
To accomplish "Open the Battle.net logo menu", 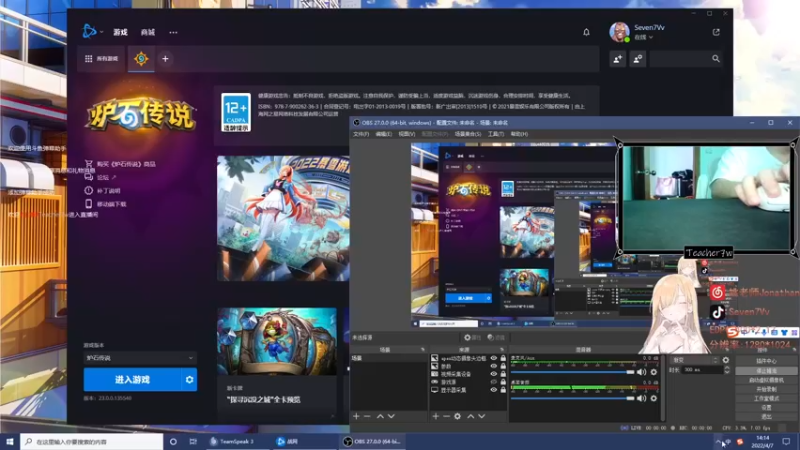I will (x=92, y=32).
